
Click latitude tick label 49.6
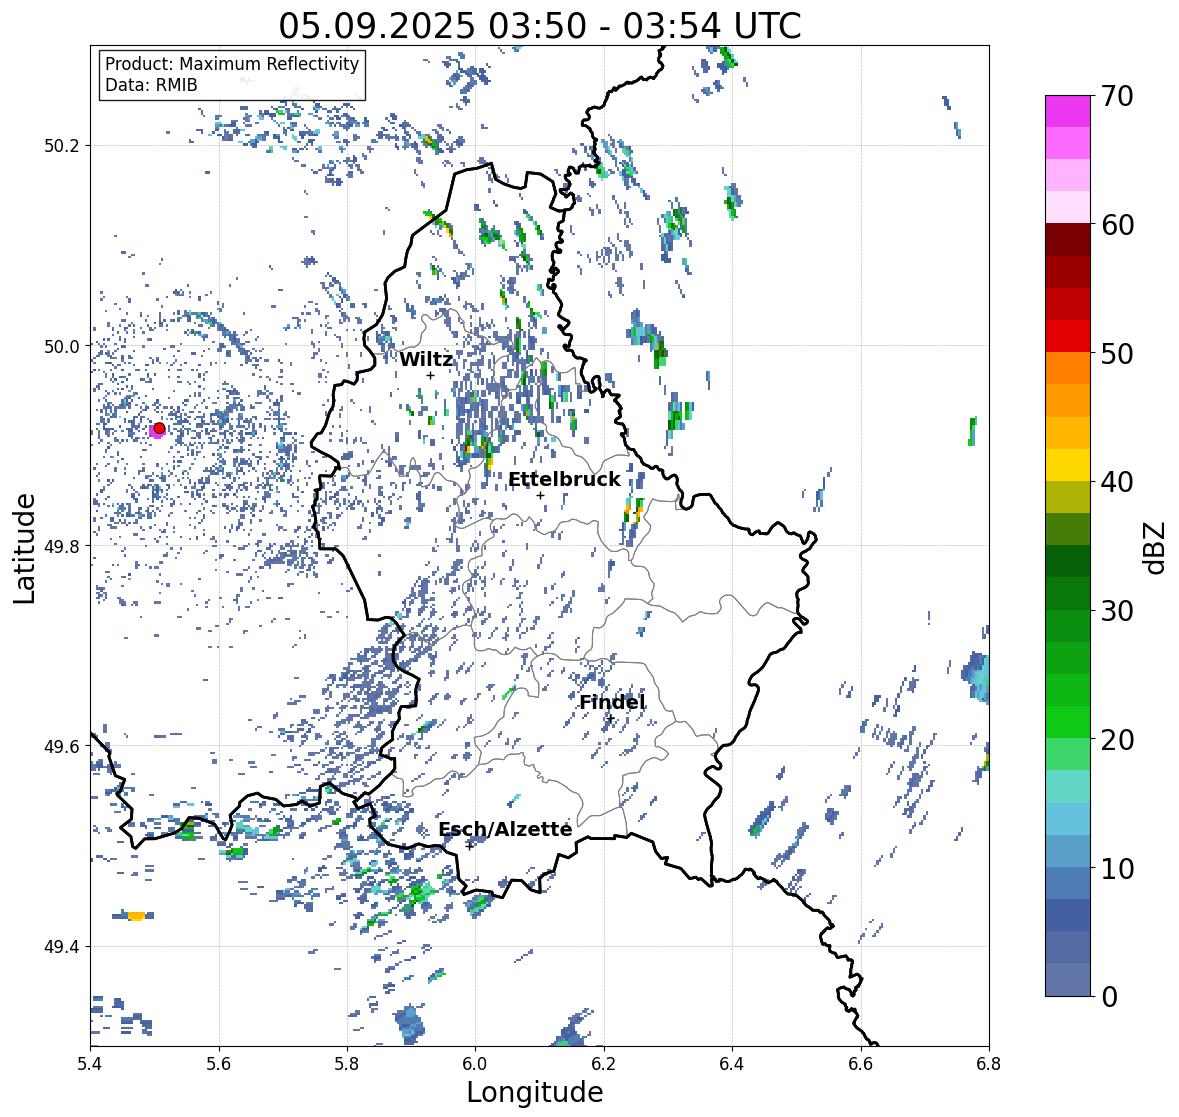click(x=62, y=746)
